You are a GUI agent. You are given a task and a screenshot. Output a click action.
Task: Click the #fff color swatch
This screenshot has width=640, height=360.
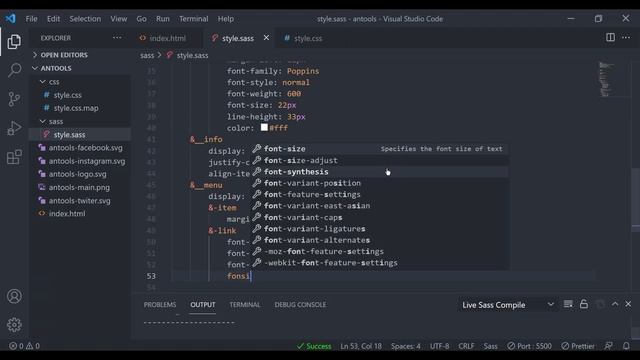tap(264, 127)
